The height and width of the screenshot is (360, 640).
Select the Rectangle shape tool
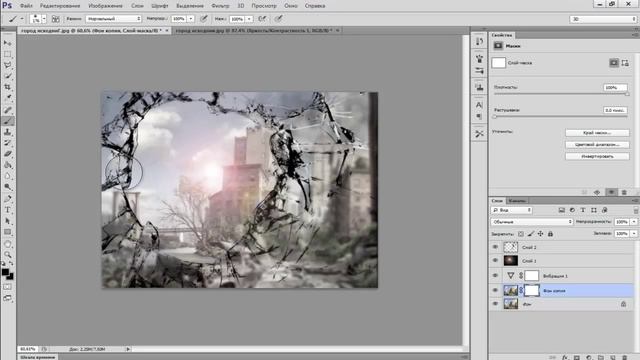point(7,232)
